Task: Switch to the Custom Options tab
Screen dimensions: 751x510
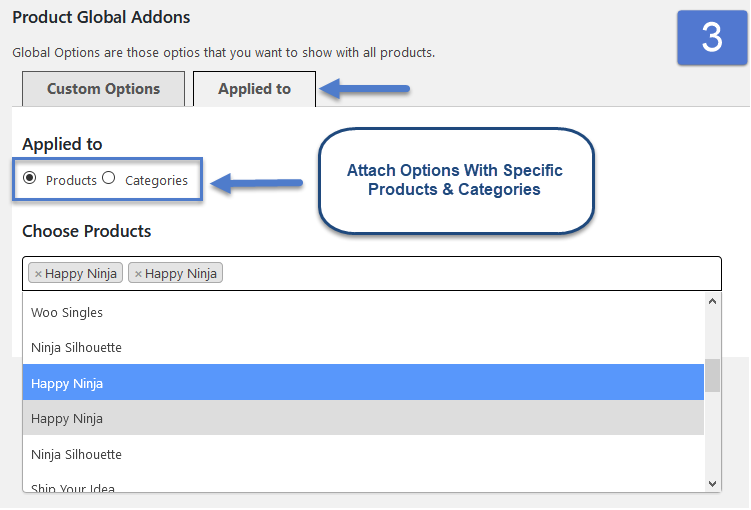Action: click(103, 89)
